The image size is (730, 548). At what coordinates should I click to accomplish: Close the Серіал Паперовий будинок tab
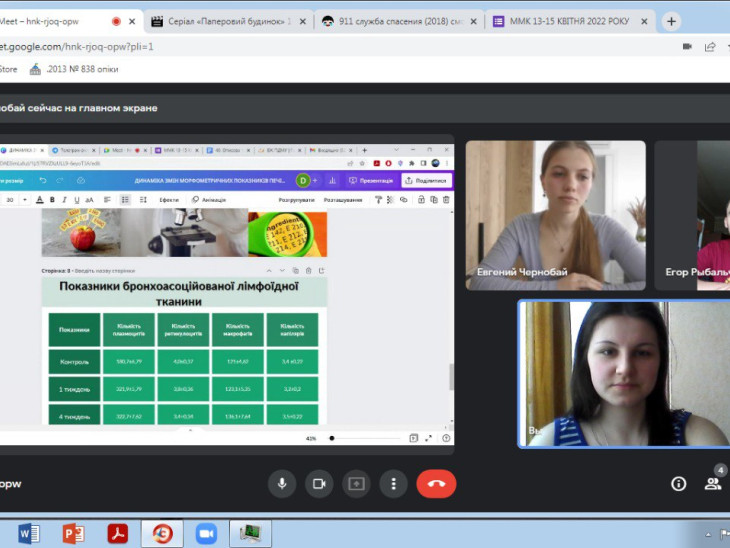(303, 21)
